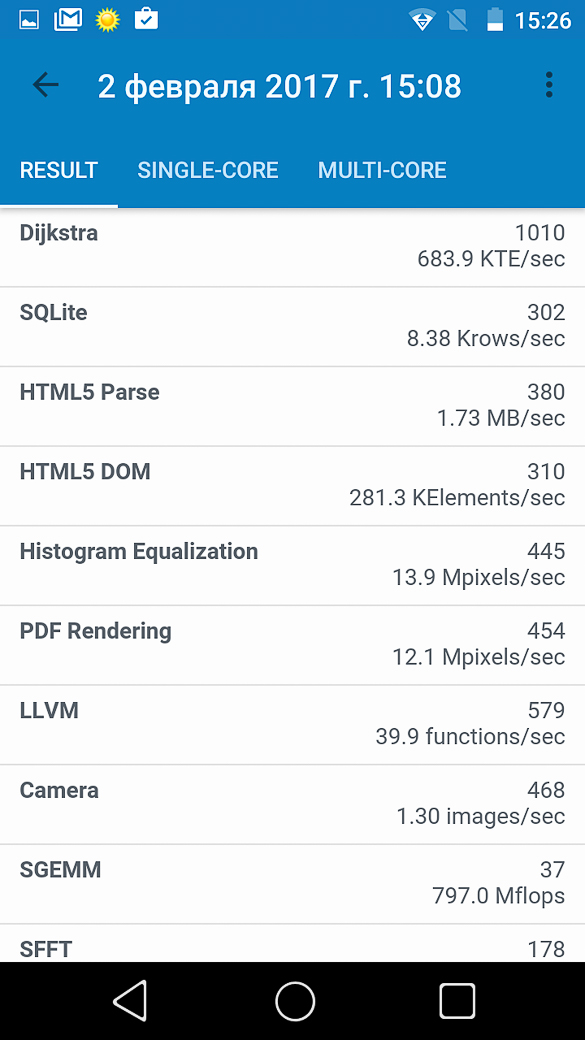The height and width of the screenshot is (1040, 585).
Task: Tap the Recent apps square button
Action: pos(457,1001)
